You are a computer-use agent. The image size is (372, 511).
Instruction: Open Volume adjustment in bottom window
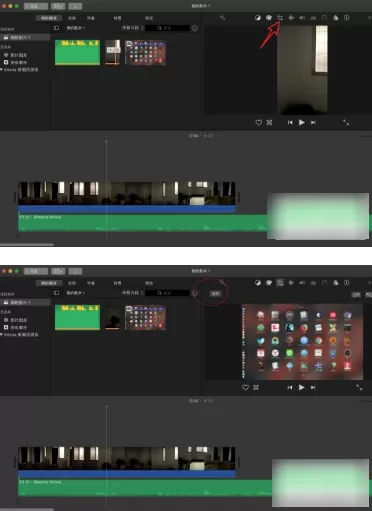302,283
